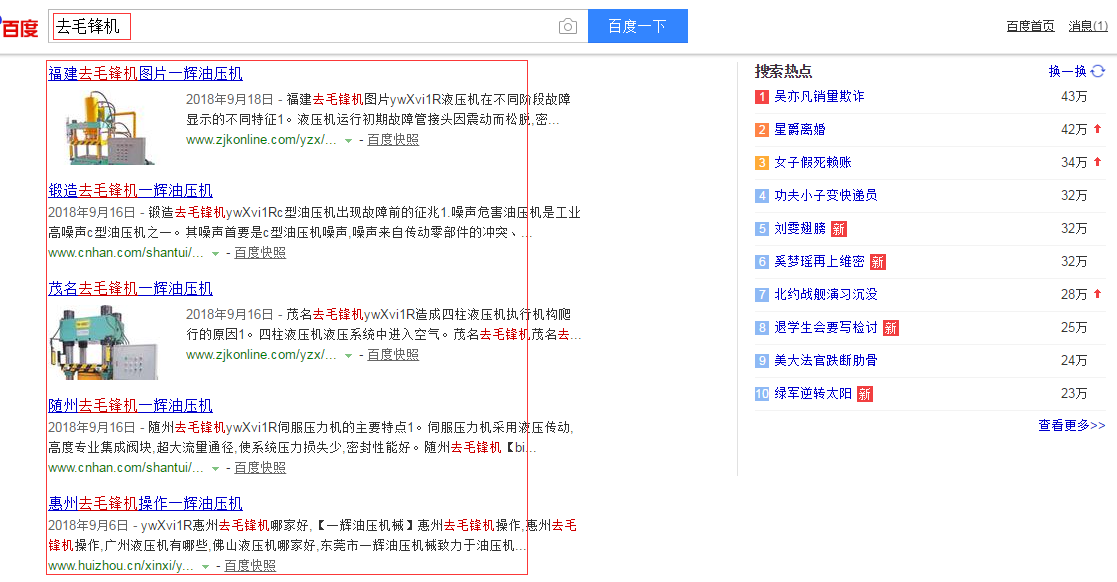The image size is (1117, 582).
Task: Click the rank 1 badge for 吴亦凡销量欺诈
Action: [762, 97]
